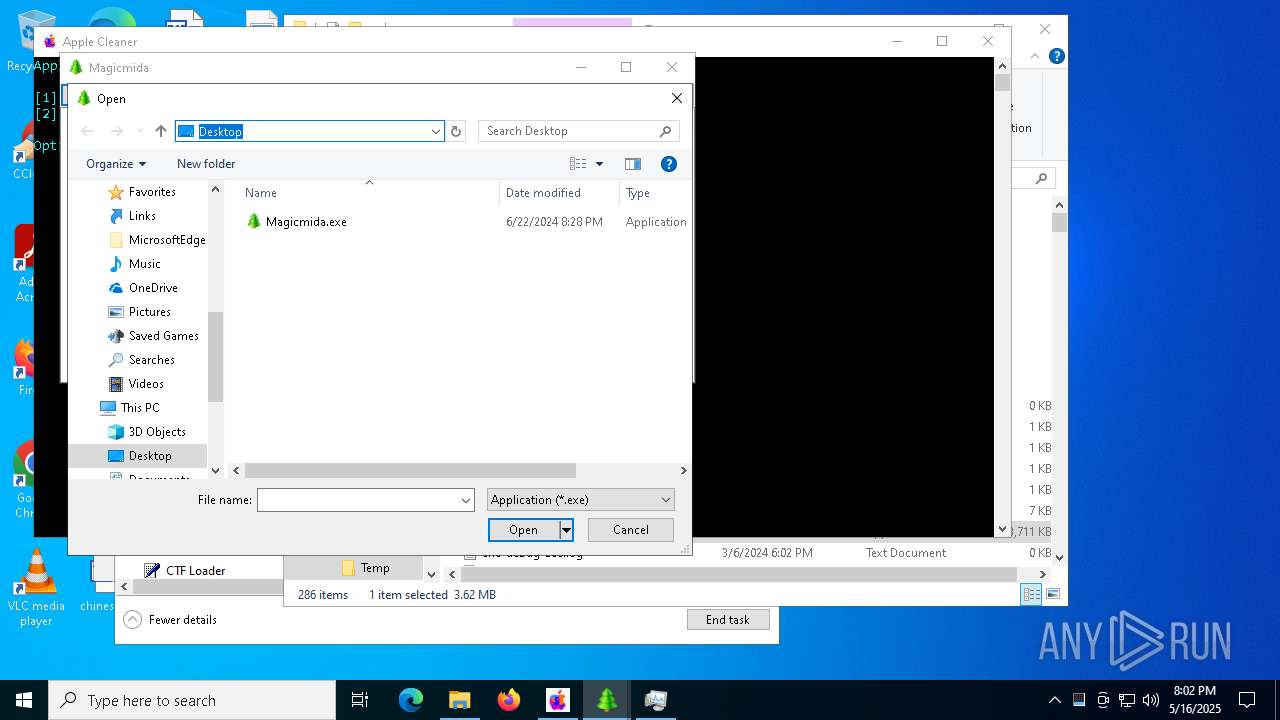The height and width of the screenshot is (720, 1280).
Task: Refresh the Desktop folder listing
Action: [x=456, y=131]
